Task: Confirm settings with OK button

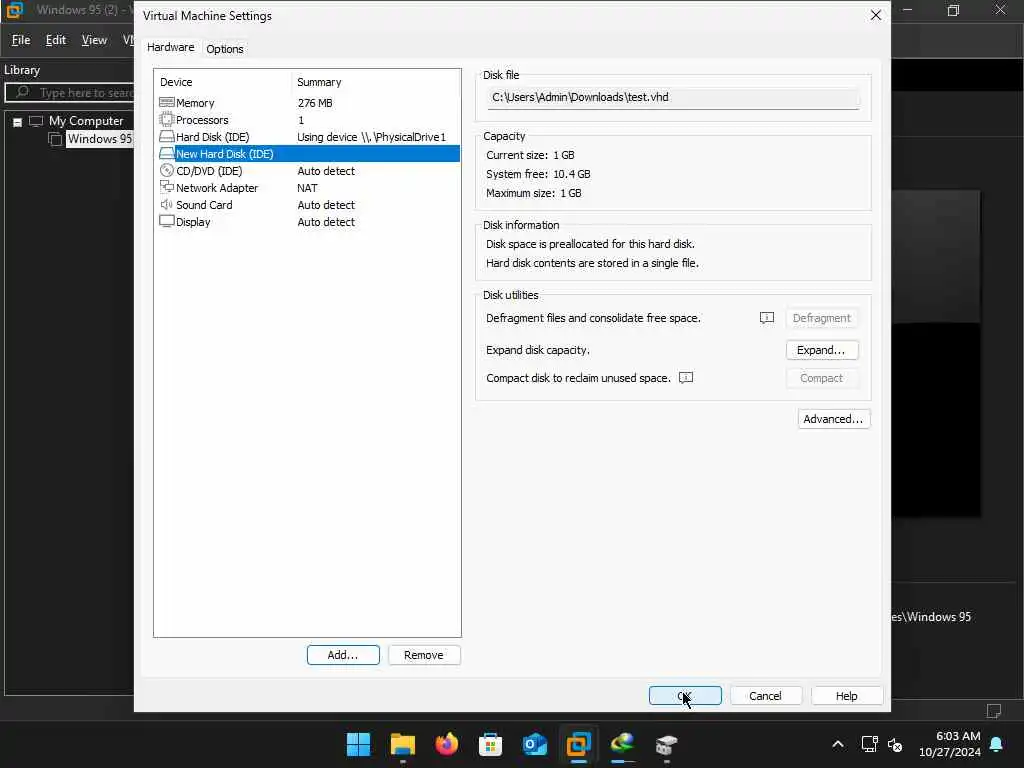Action: [685, 696]
